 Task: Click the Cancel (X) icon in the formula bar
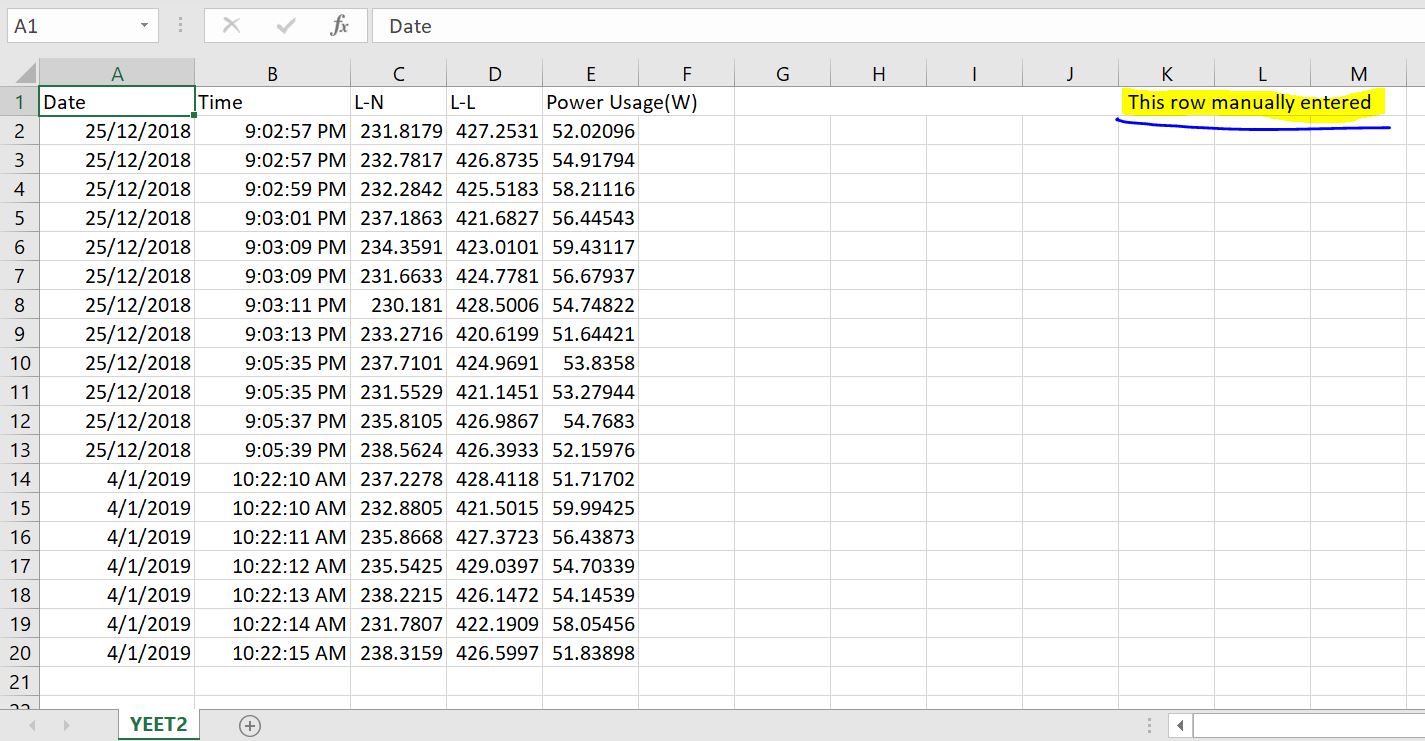pyautogui.click(x=231, y=26)
